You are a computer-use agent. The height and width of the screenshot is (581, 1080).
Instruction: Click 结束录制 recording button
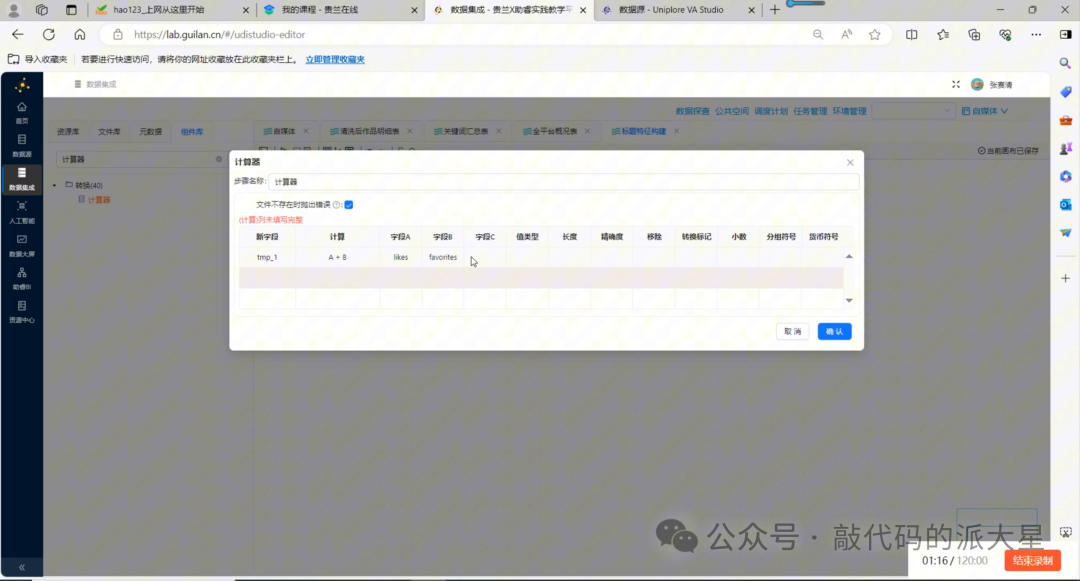(1032, 560)
